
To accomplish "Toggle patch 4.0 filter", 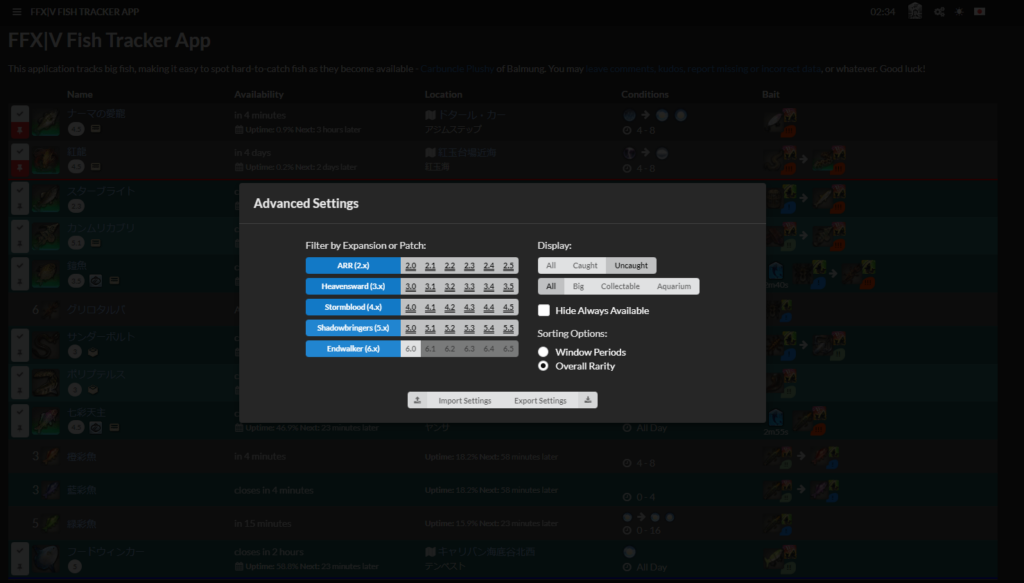I will tap(410, 307).
